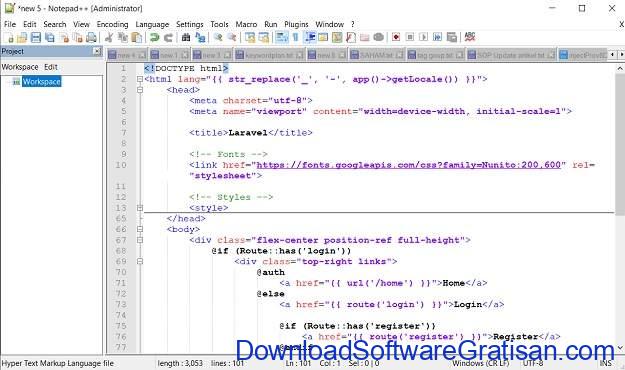625x370 pixels.
Task: Undo last change with green arrow icon
Action: (154, 37)
